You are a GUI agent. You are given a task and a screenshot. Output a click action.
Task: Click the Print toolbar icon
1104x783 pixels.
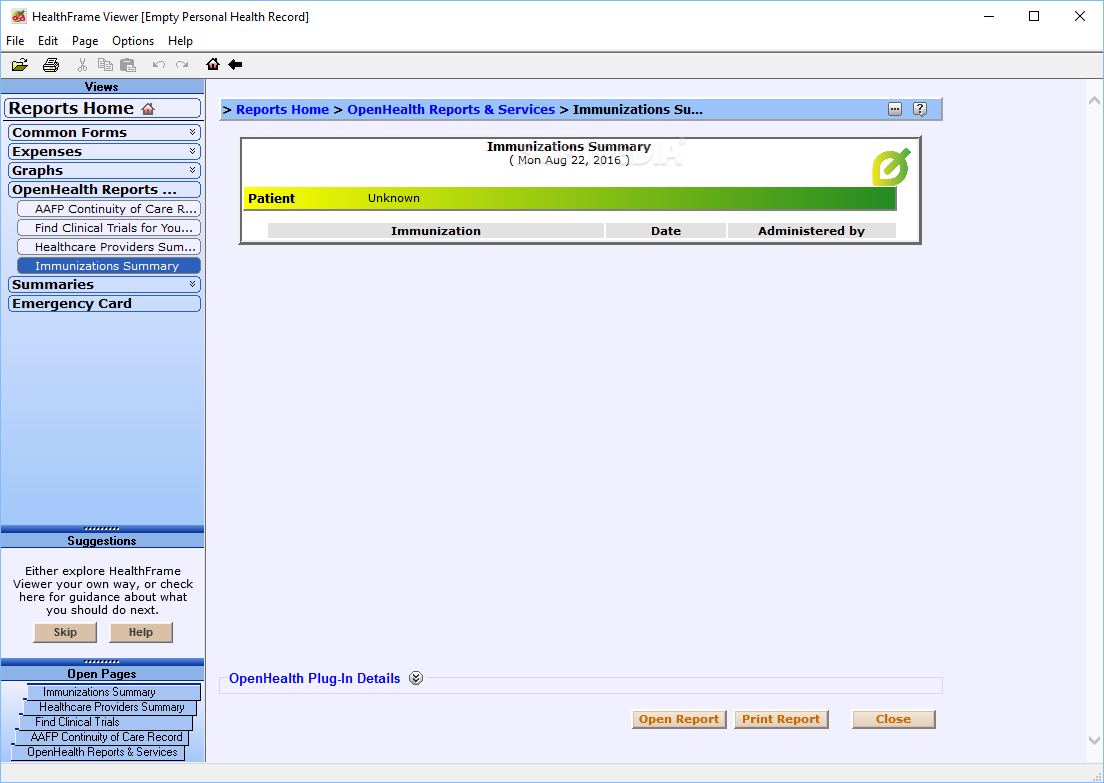51,65
